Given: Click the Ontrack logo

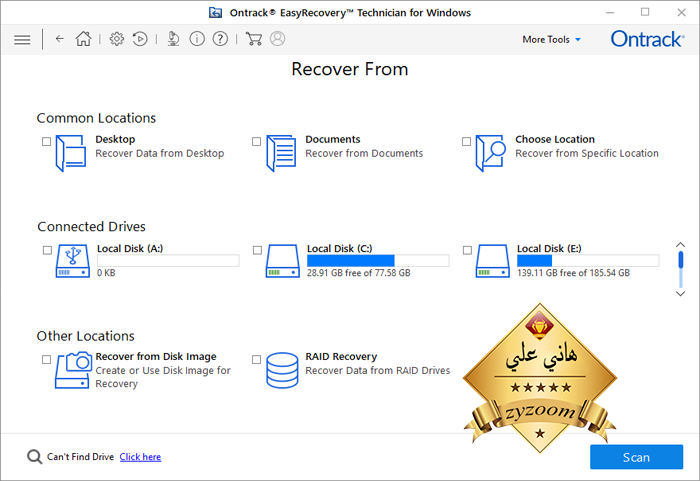Looking at the screenshot, I should (x=647, y=39).
